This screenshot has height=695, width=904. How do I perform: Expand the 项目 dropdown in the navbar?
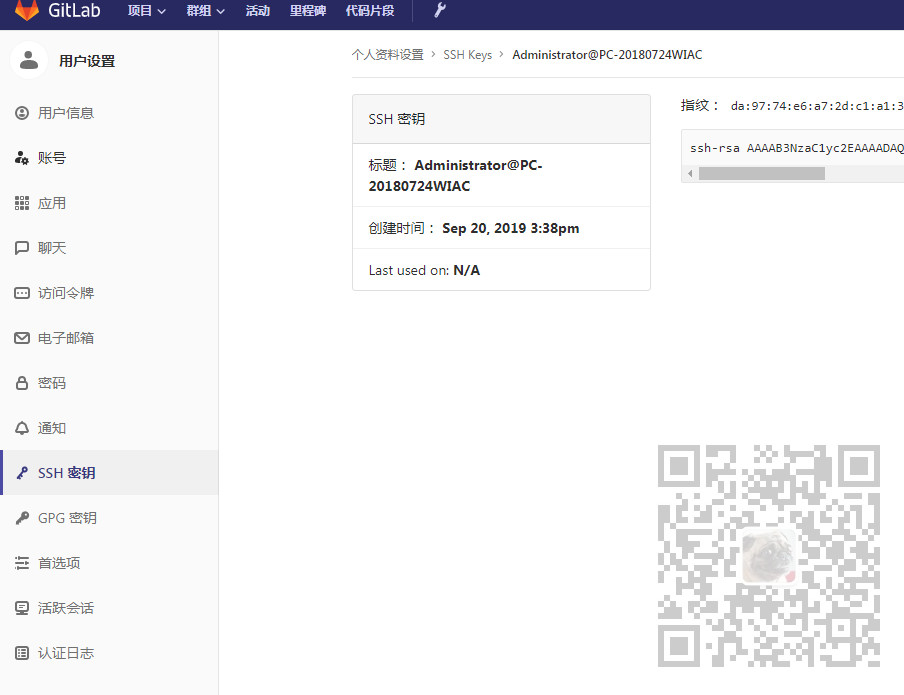[146, 10]
